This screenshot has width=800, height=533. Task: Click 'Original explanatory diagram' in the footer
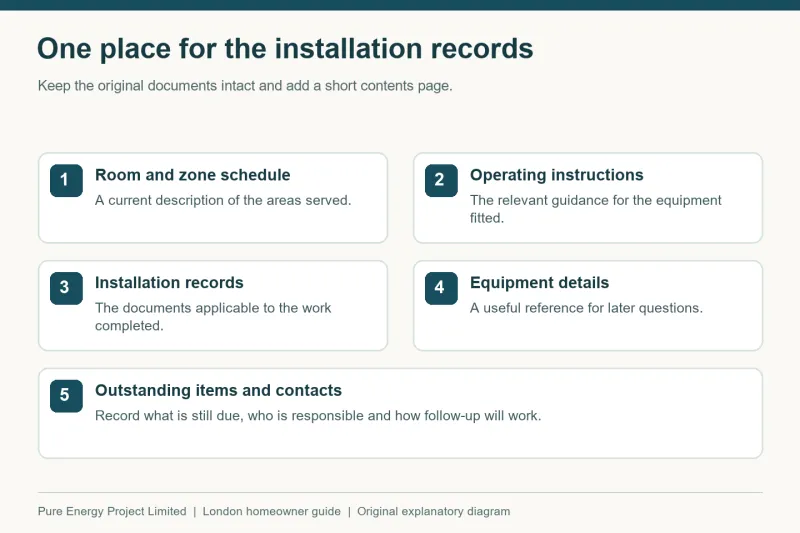[x=433, y=512]
